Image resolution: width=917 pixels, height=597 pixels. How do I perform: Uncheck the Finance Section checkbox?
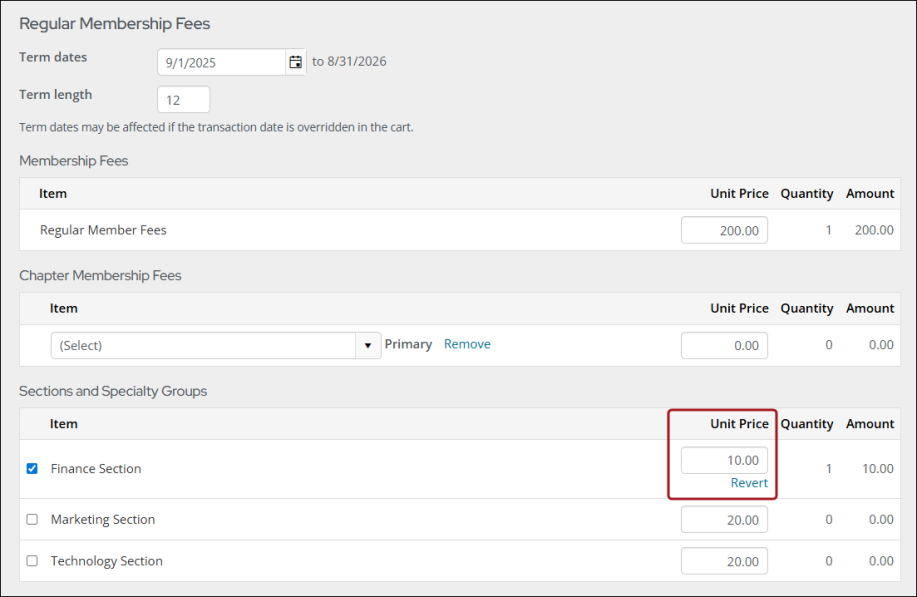(32, 468)
